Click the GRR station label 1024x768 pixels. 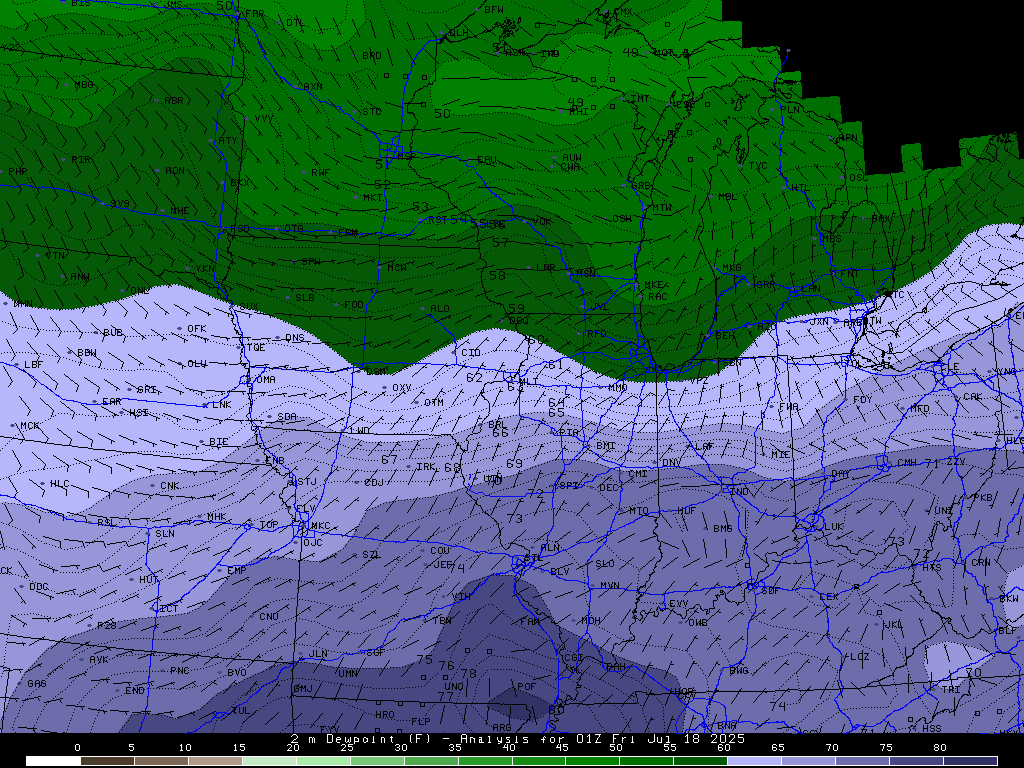click(x=765, y=285)
